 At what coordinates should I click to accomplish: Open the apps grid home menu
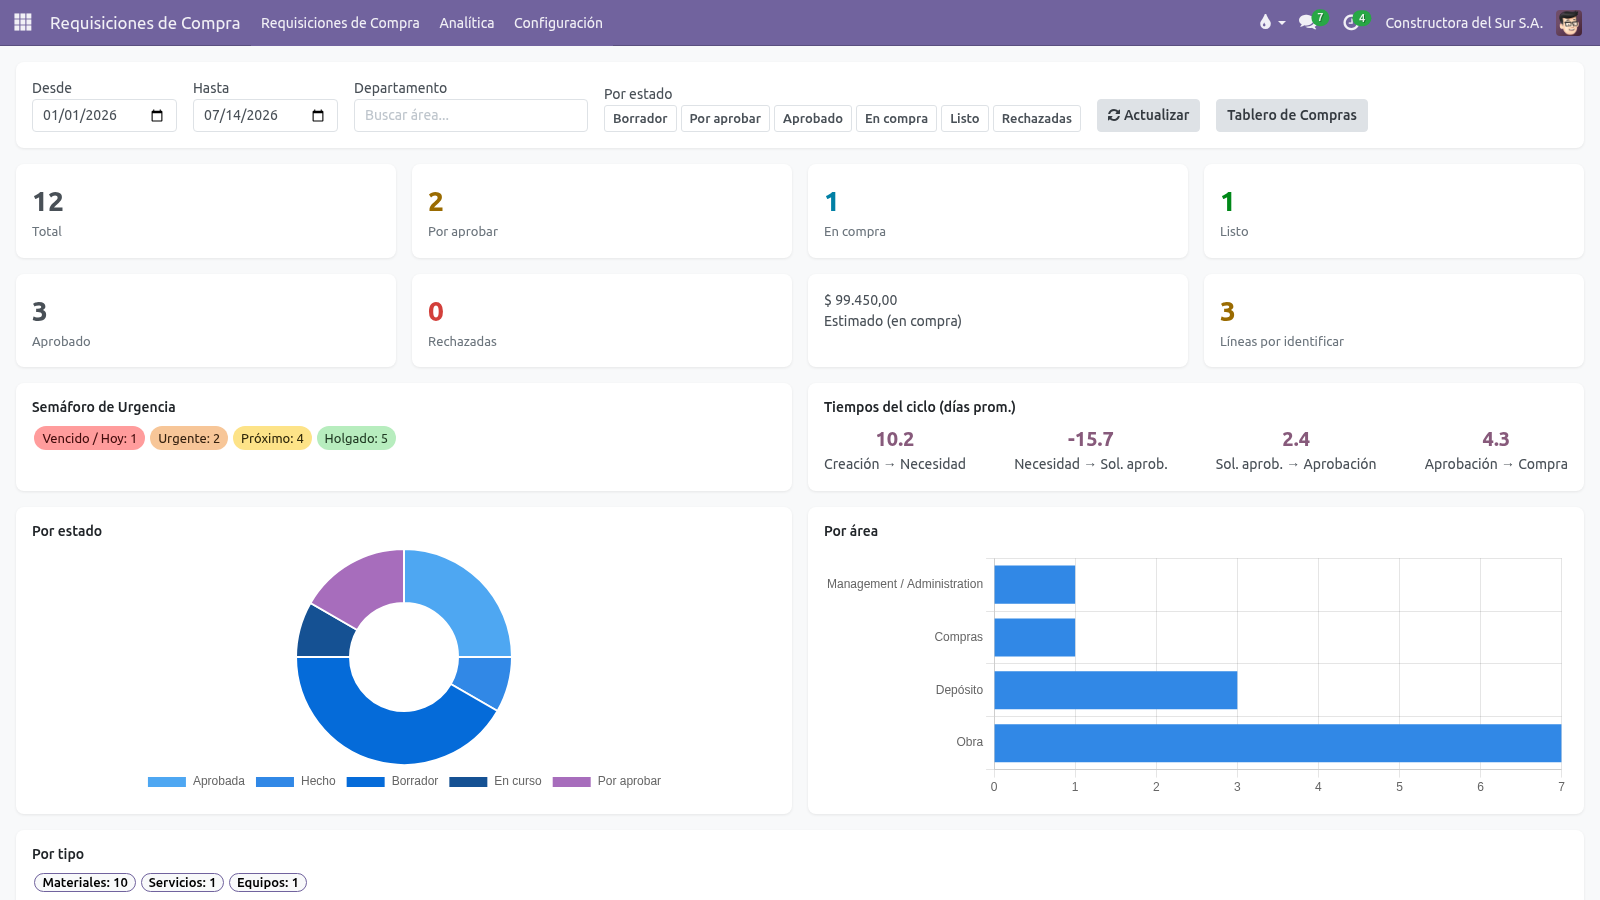coord(23,22)
